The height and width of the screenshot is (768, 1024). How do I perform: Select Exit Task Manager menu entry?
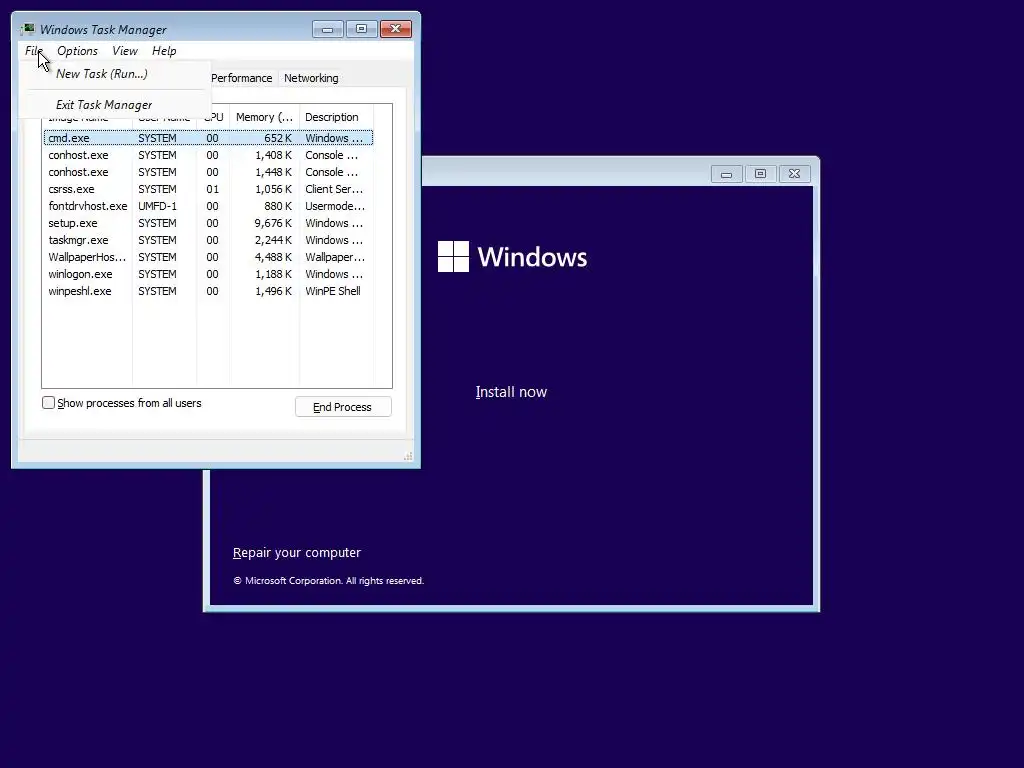104,104
